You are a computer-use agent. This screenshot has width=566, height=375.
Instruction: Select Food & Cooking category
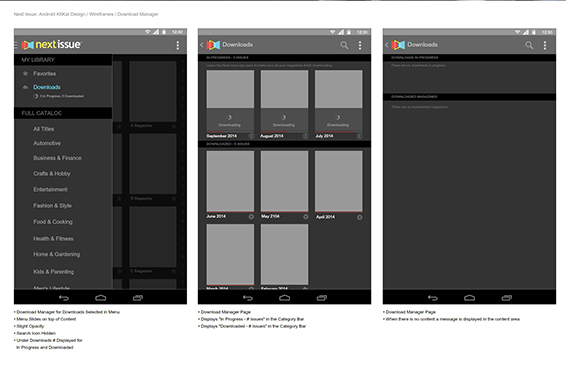(53, 222)
